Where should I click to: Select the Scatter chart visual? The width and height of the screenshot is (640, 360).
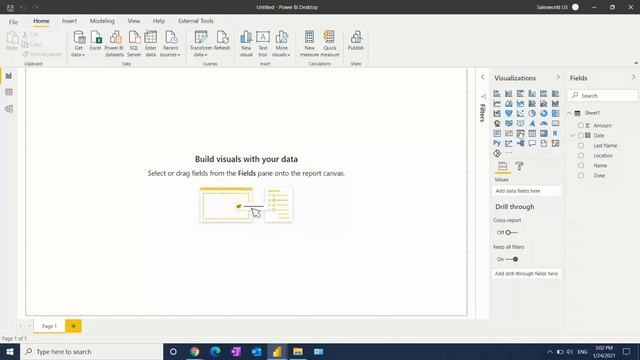[x=520, y=113]
